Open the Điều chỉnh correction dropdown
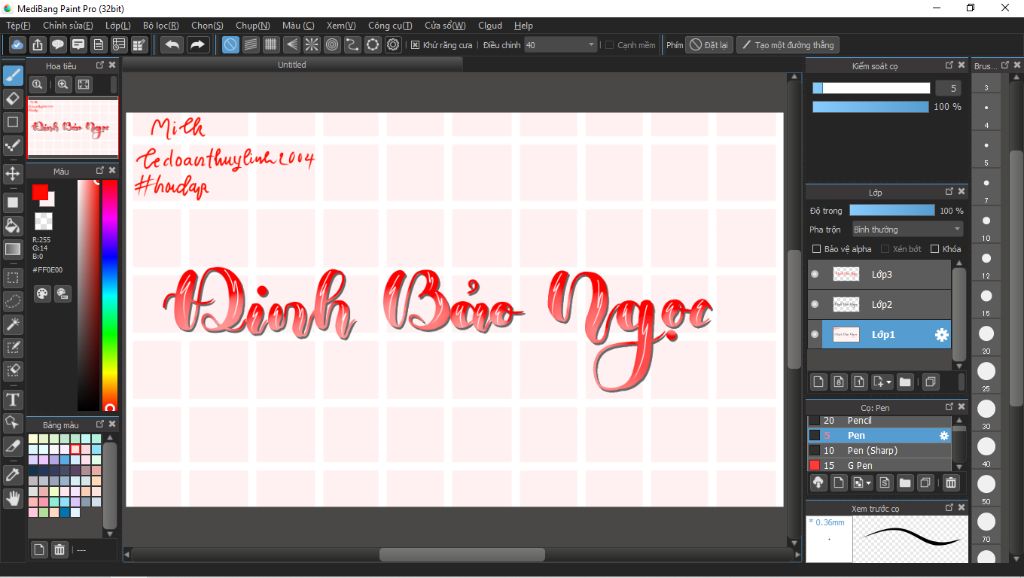This screenshot has width=1024, height=578. pos(561,45)
